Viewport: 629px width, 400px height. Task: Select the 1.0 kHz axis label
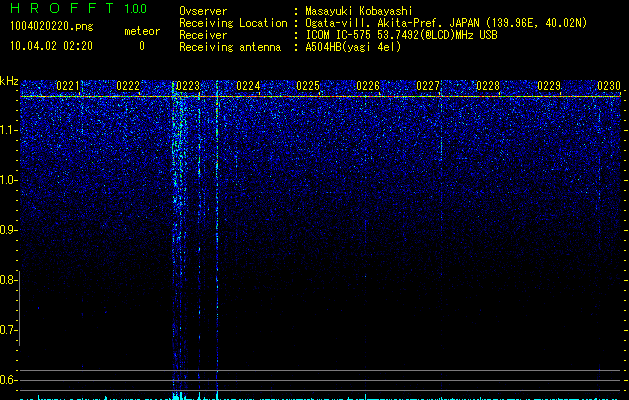9,180
